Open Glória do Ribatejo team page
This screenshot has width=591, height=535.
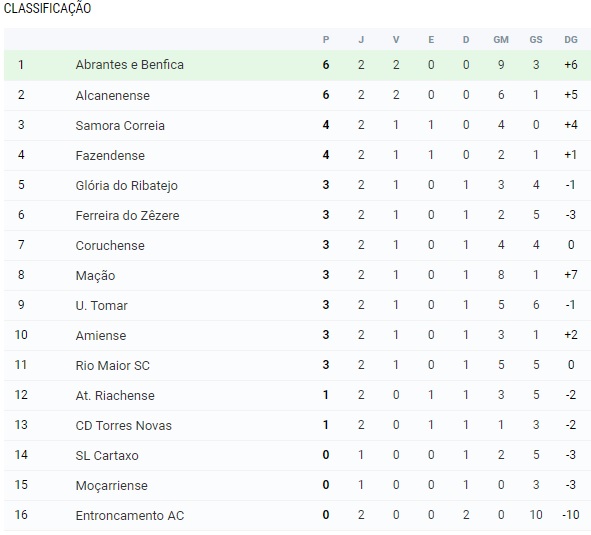click(126, 185)
